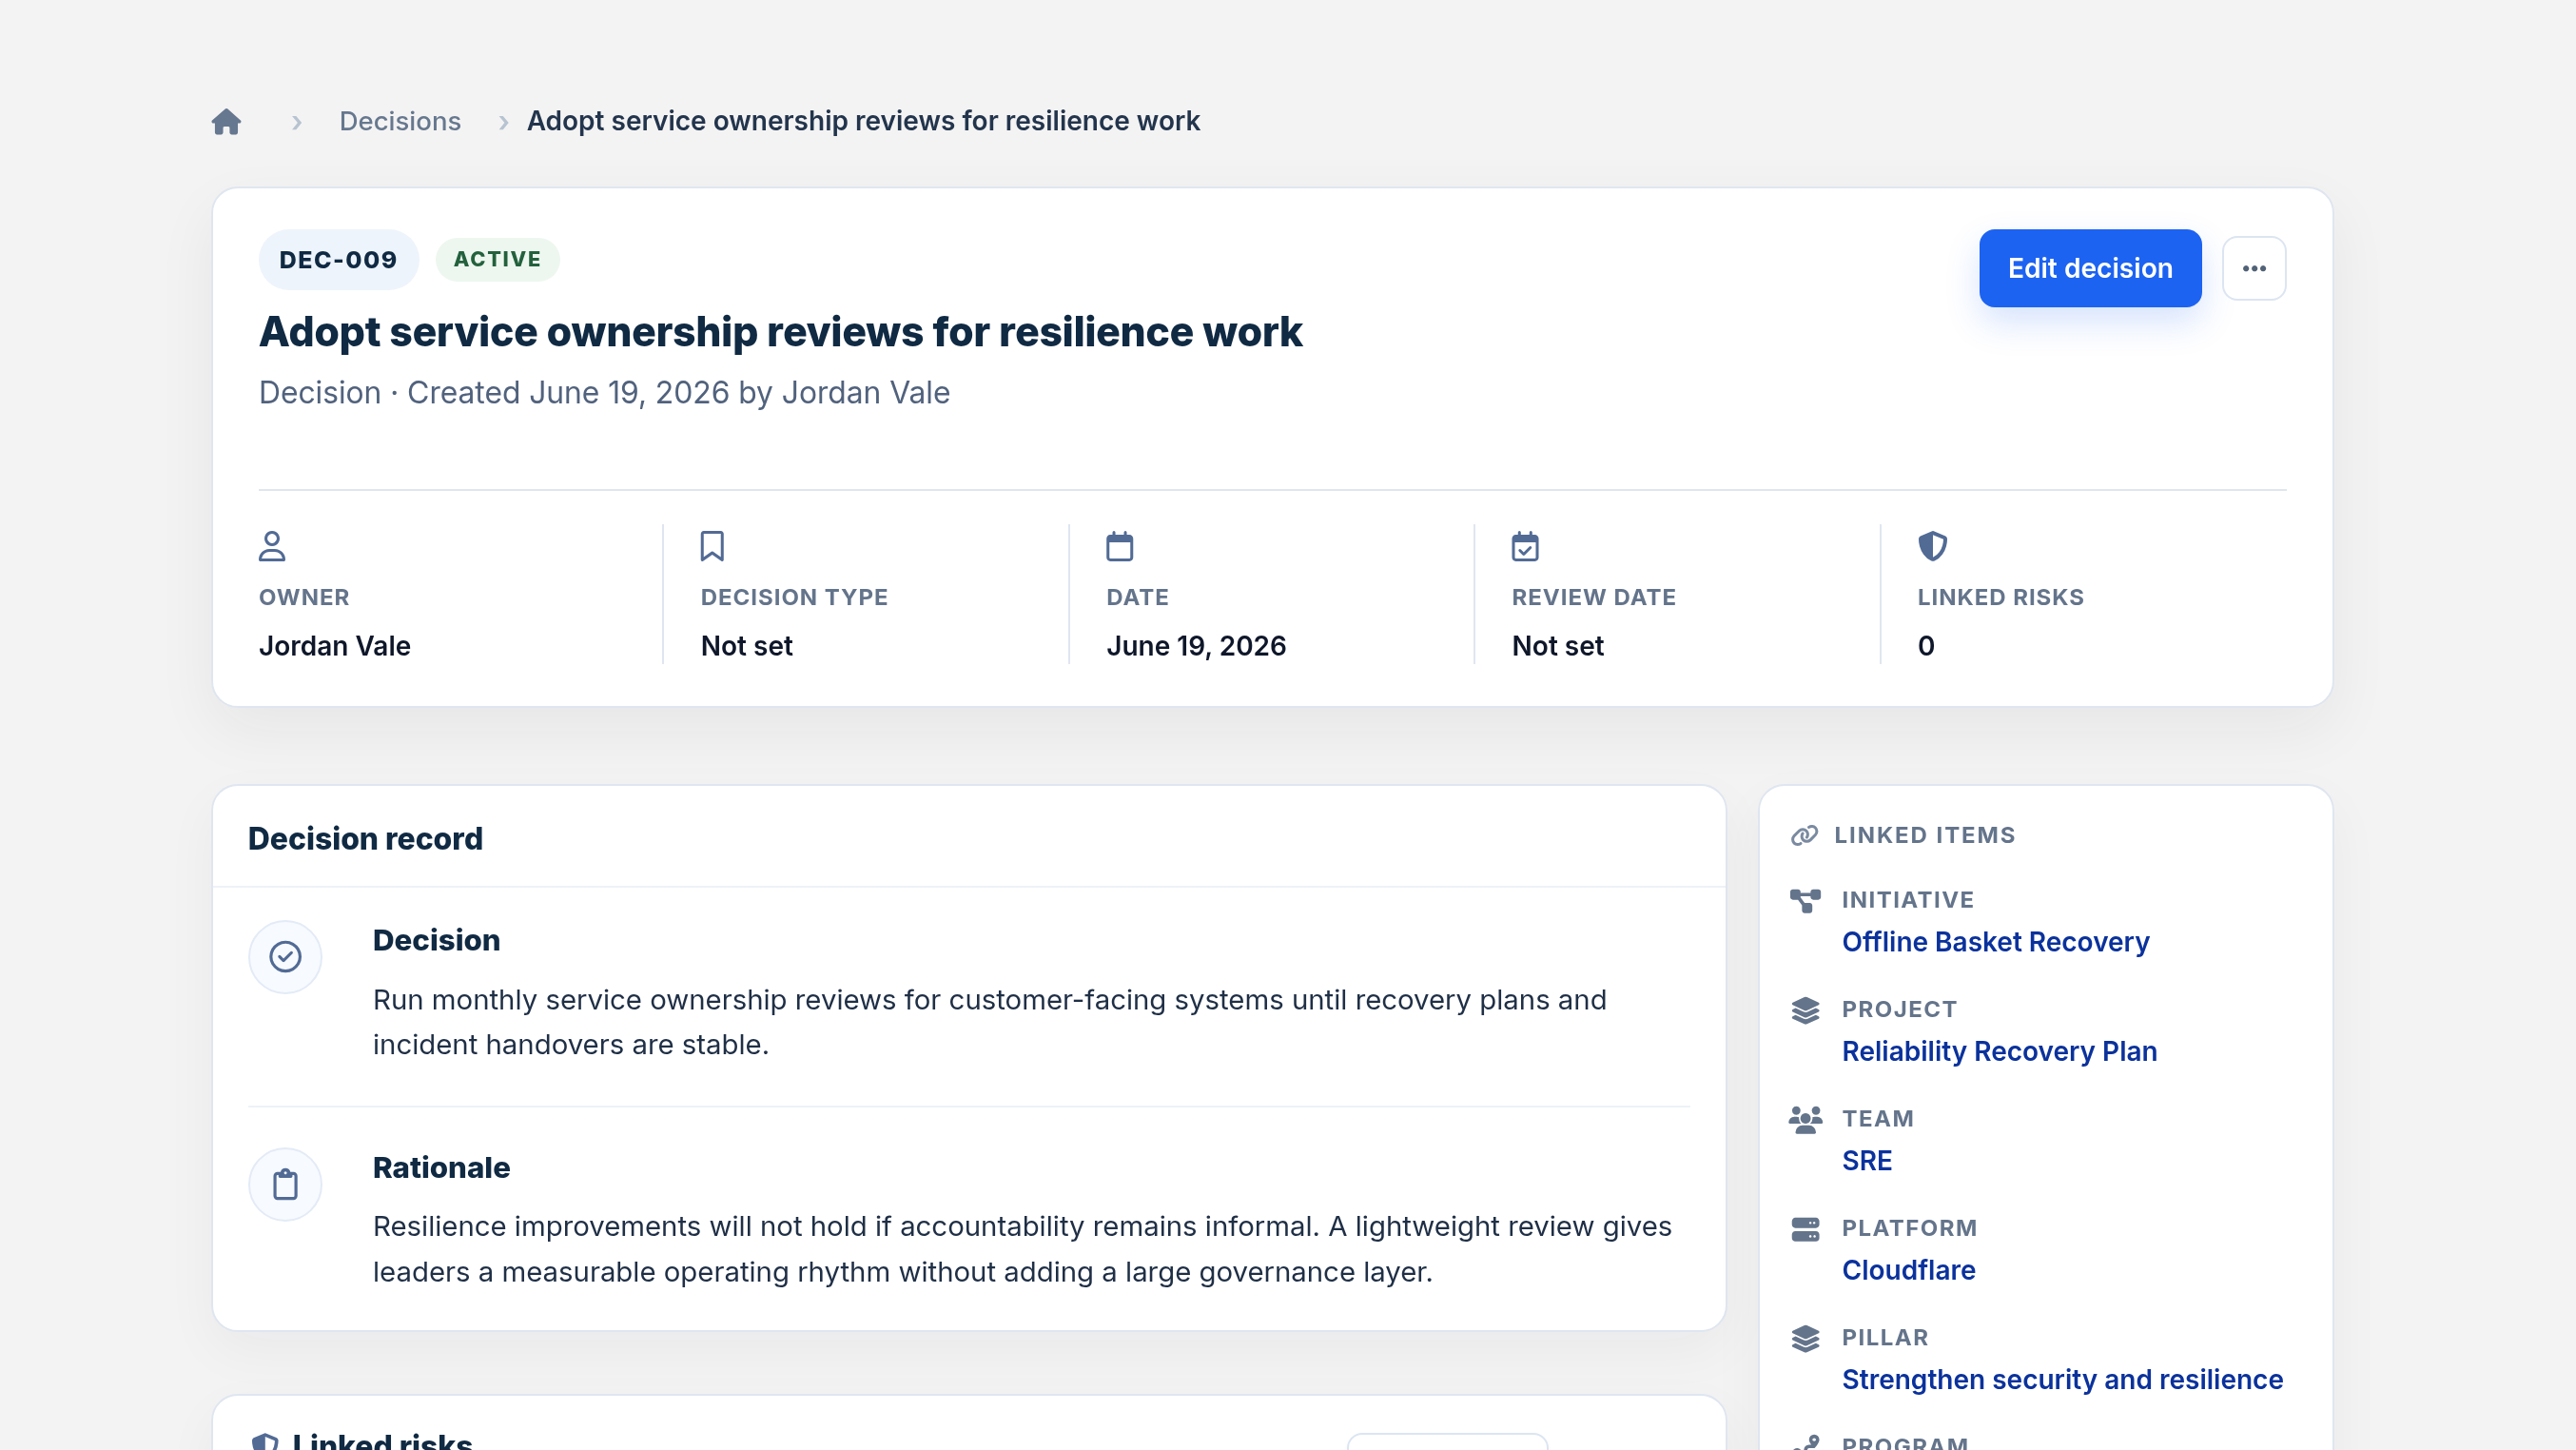Click the Project layers icon

(1805, 1010)
